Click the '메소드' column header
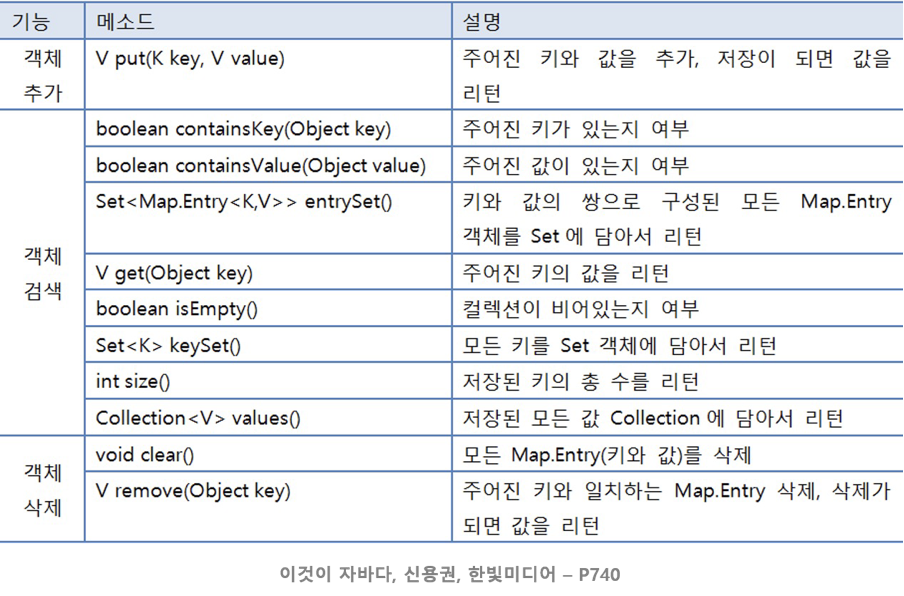This screenshot has width=904, height=596. point(268,21)
